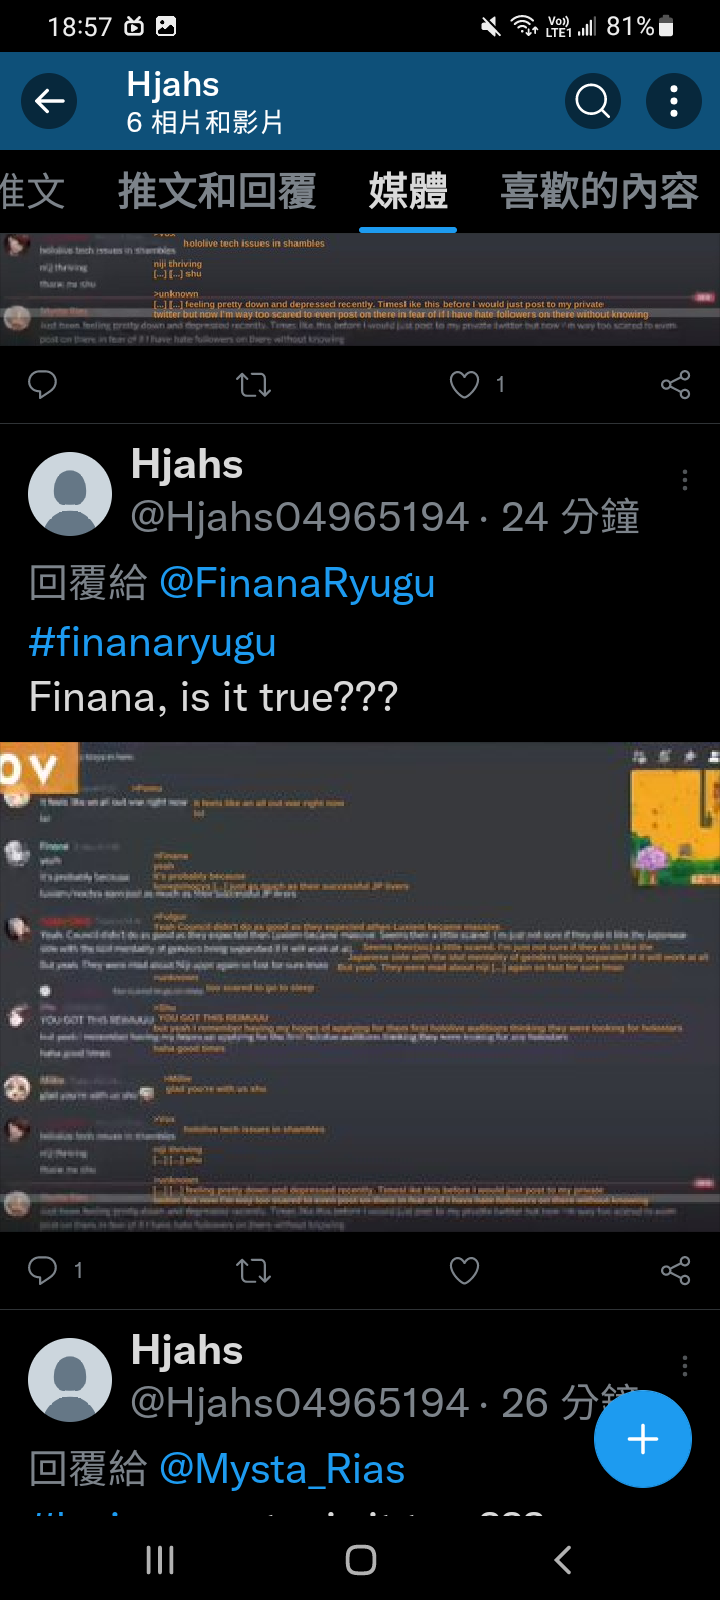Select the 媒體 tab
This screenshot has width=720, height=1600.
(408, 190)
